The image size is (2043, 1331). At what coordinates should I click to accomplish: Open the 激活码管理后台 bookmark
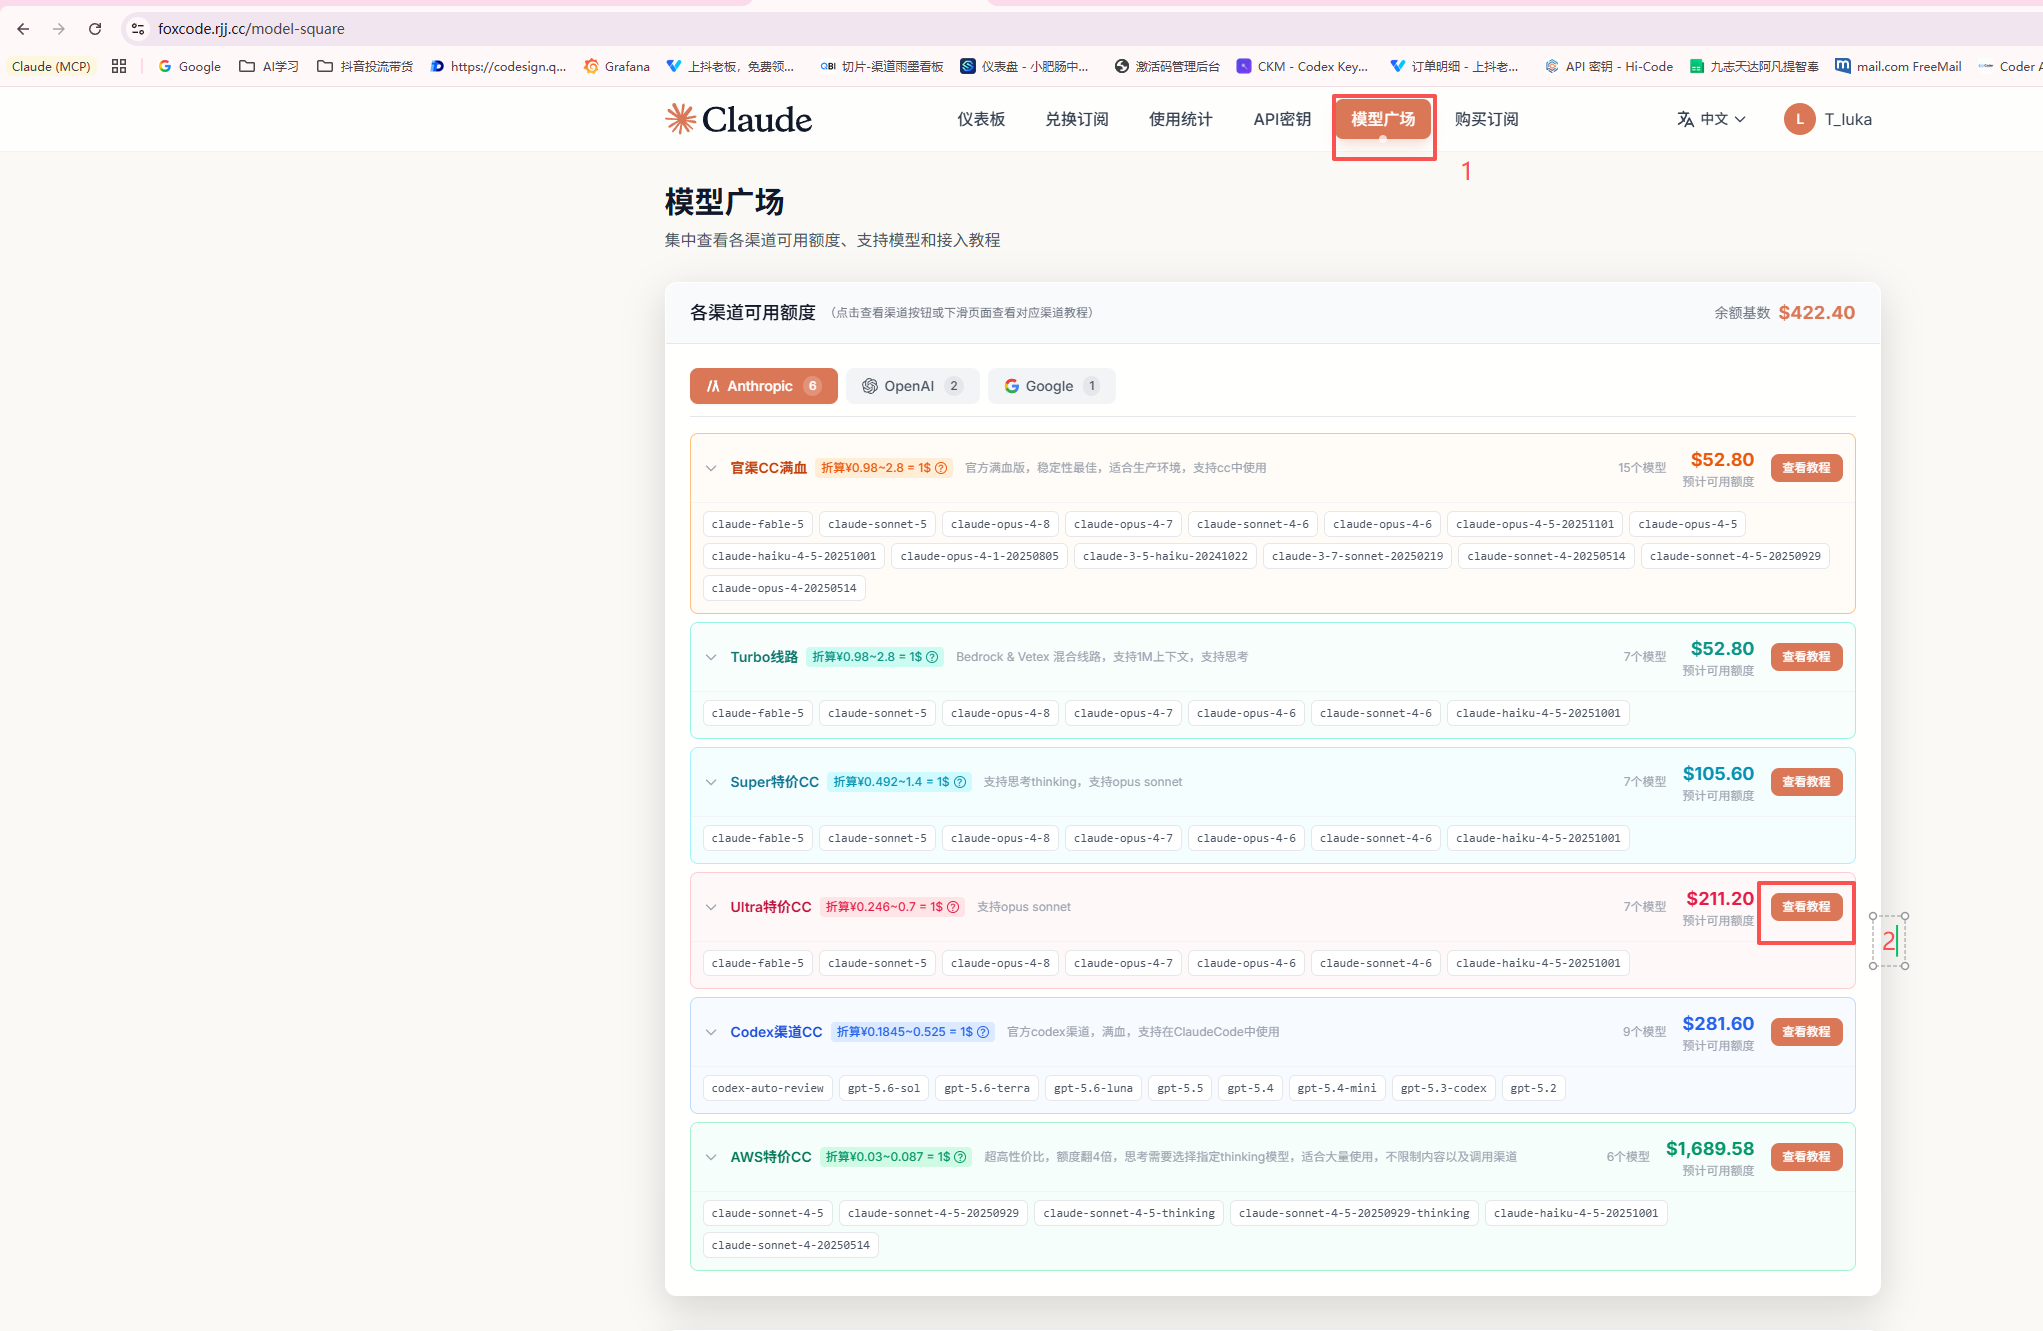[1167, 66]
